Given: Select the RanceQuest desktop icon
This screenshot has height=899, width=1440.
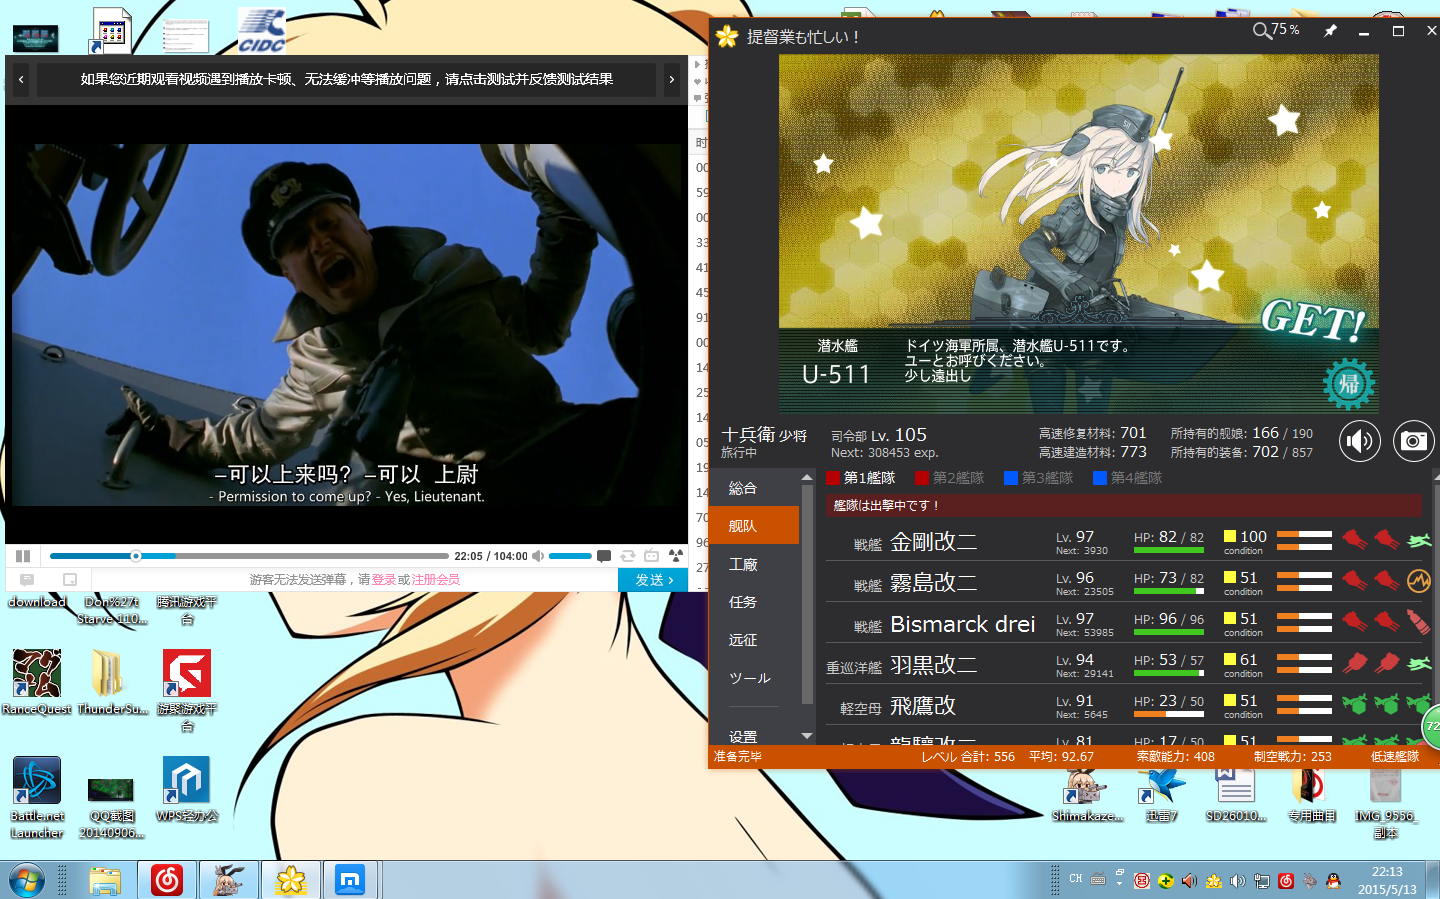Looking at the screenshot, I should pyautogui.click(x=37, y=683).
